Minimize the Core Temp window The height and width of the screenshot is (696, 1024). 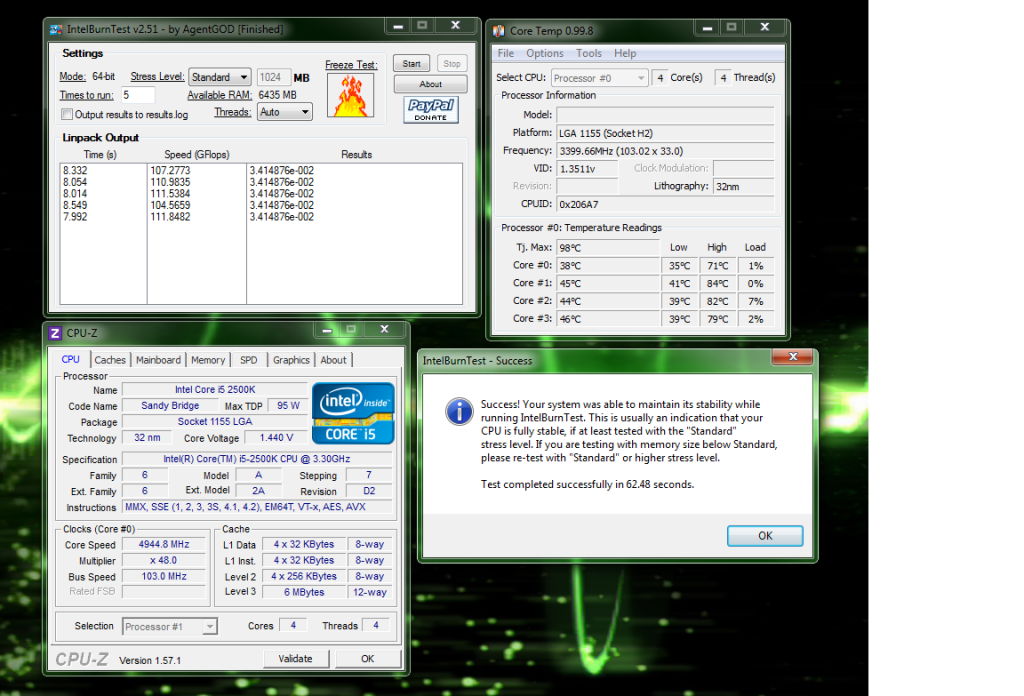(707, 27)
